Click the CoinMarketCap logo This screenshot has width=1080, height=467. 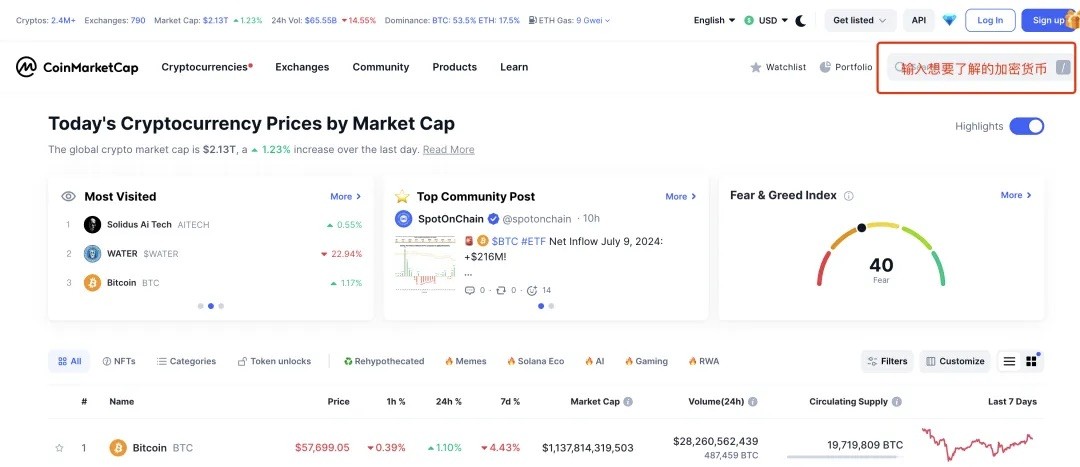click(77, 67)
